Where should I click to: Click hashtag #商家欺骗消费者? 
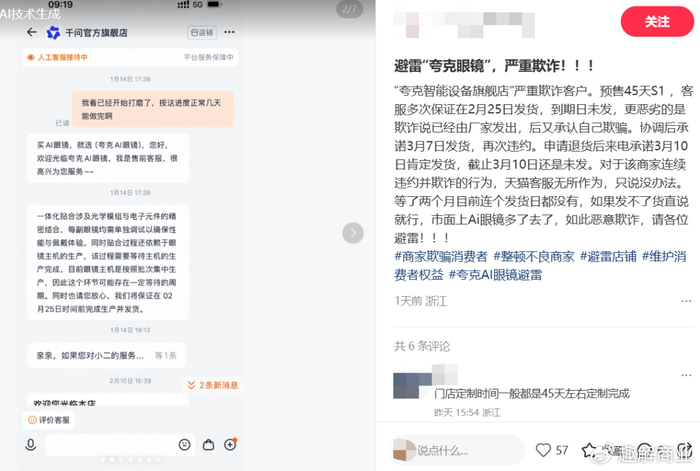[441, 257]
